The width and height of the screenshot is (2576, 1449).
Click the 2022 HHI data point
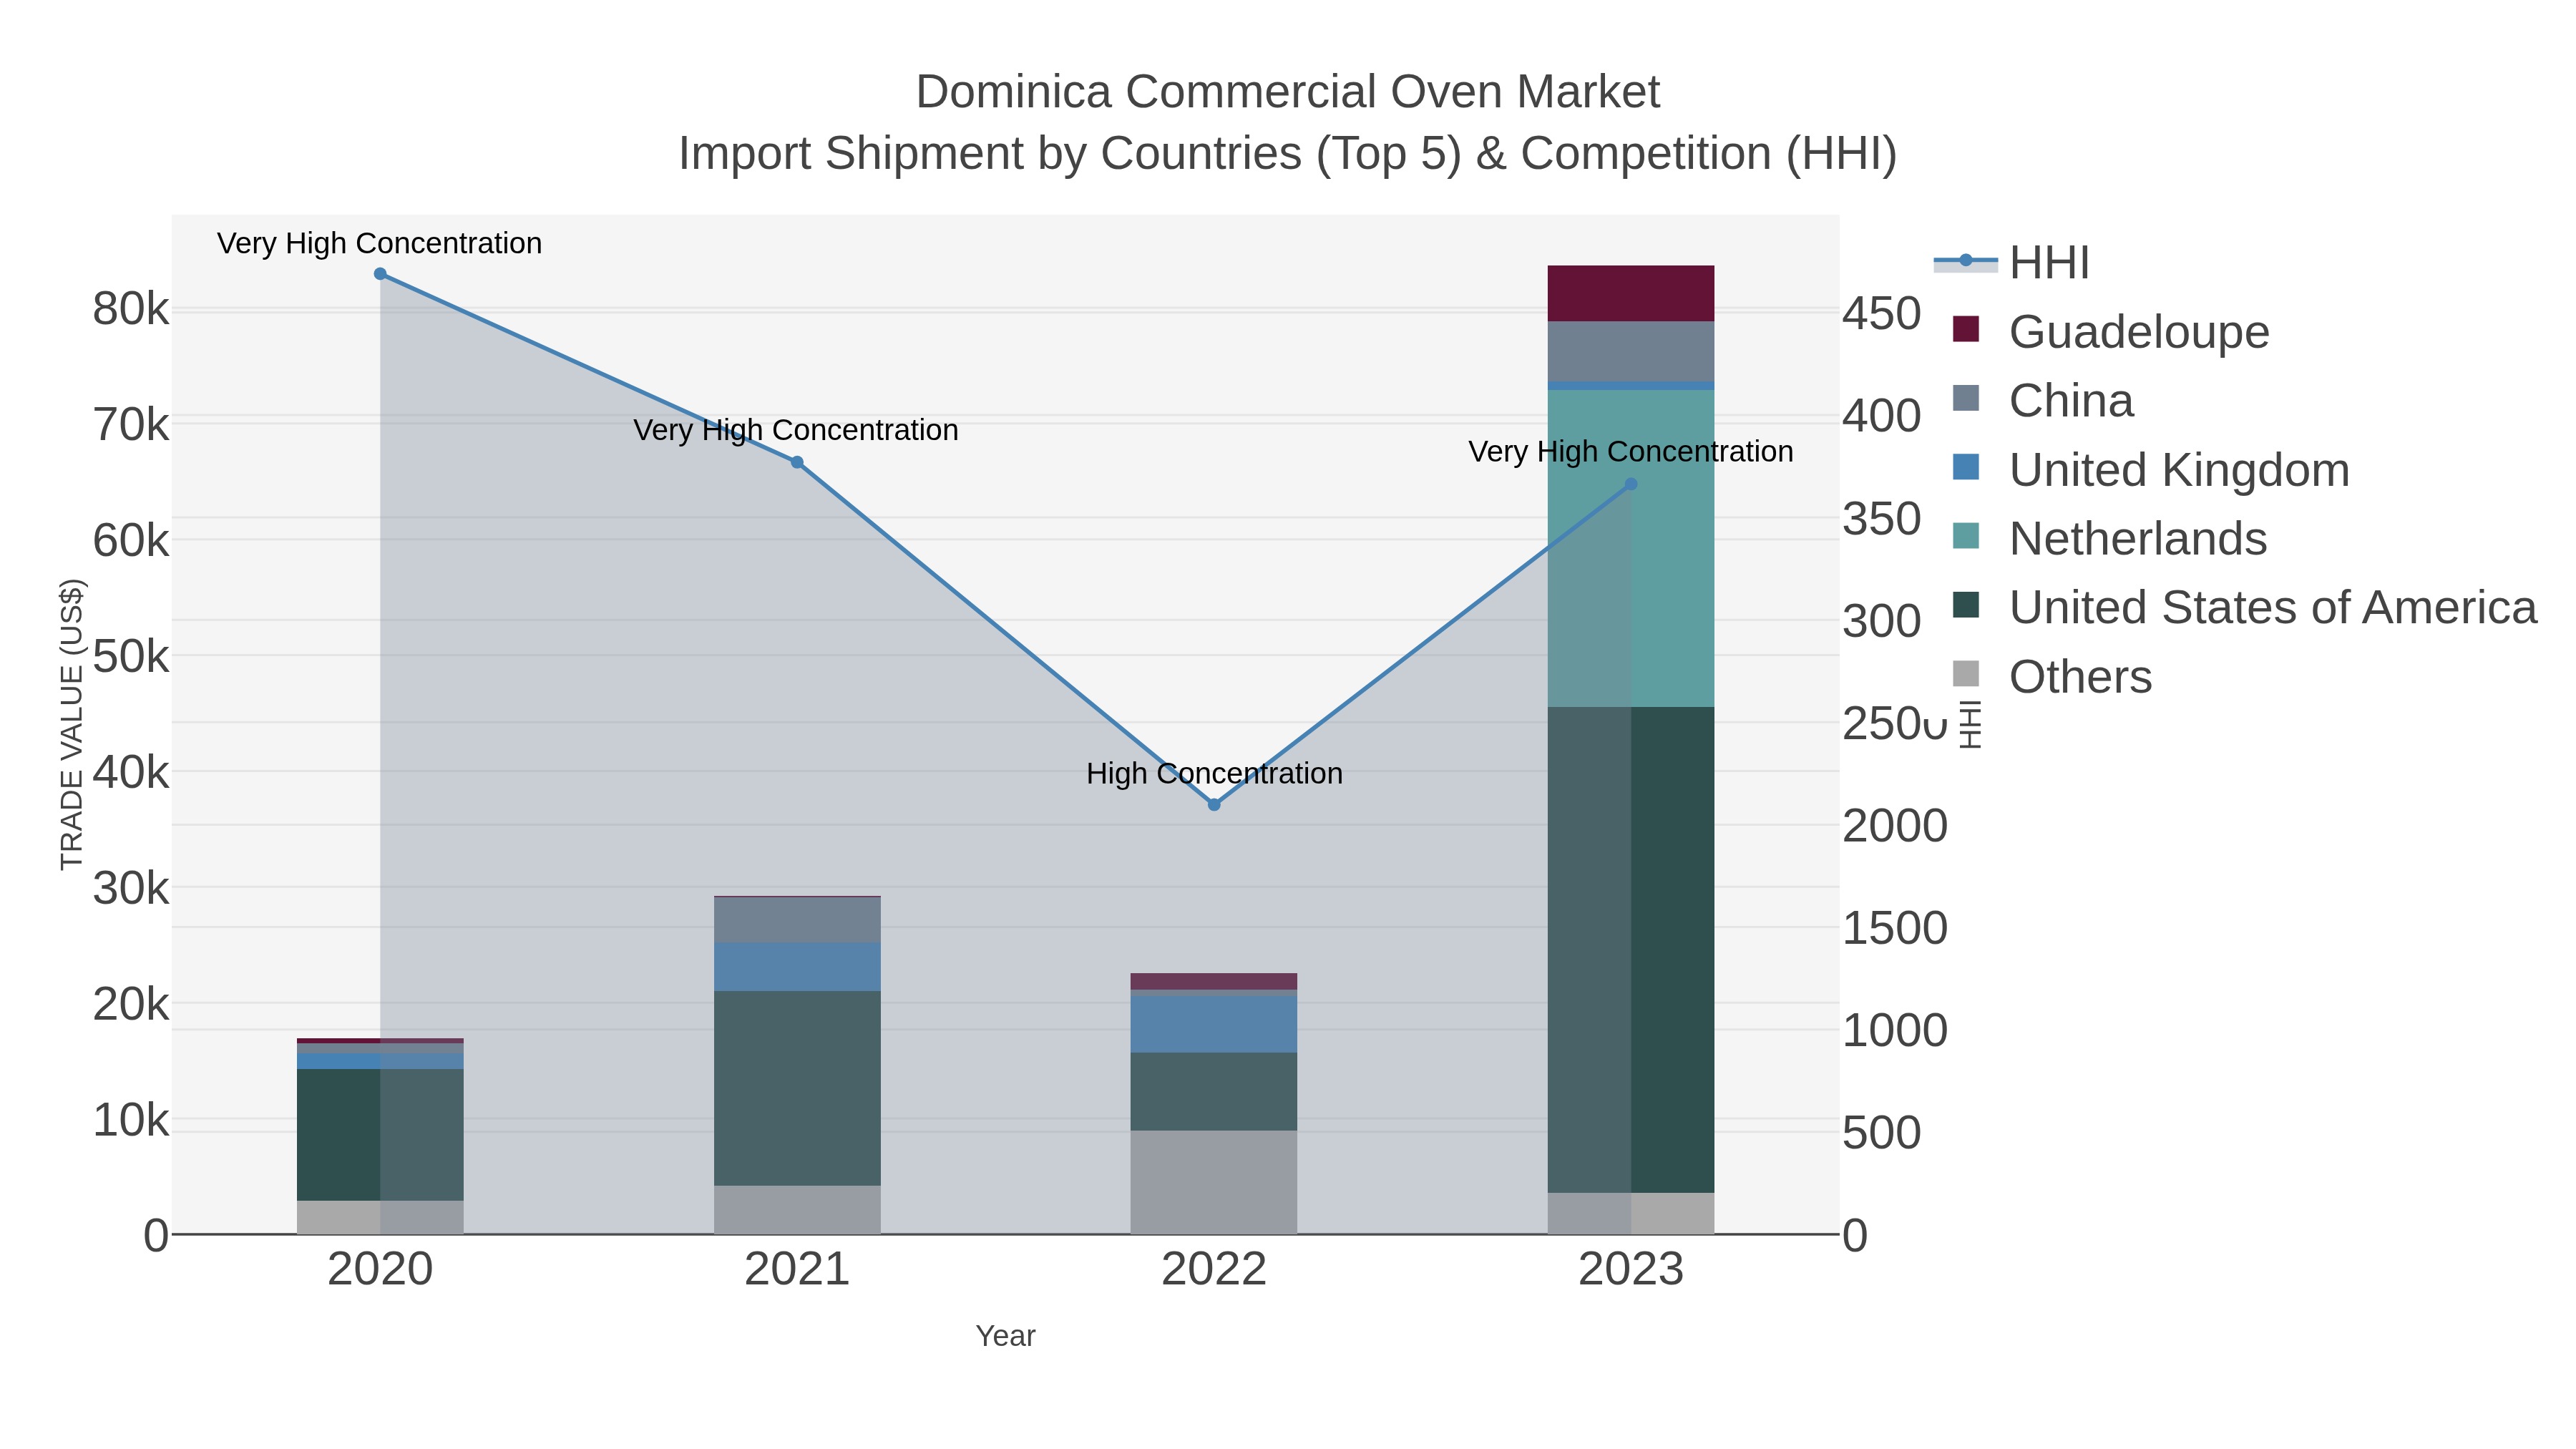(x=1214, y=805)
